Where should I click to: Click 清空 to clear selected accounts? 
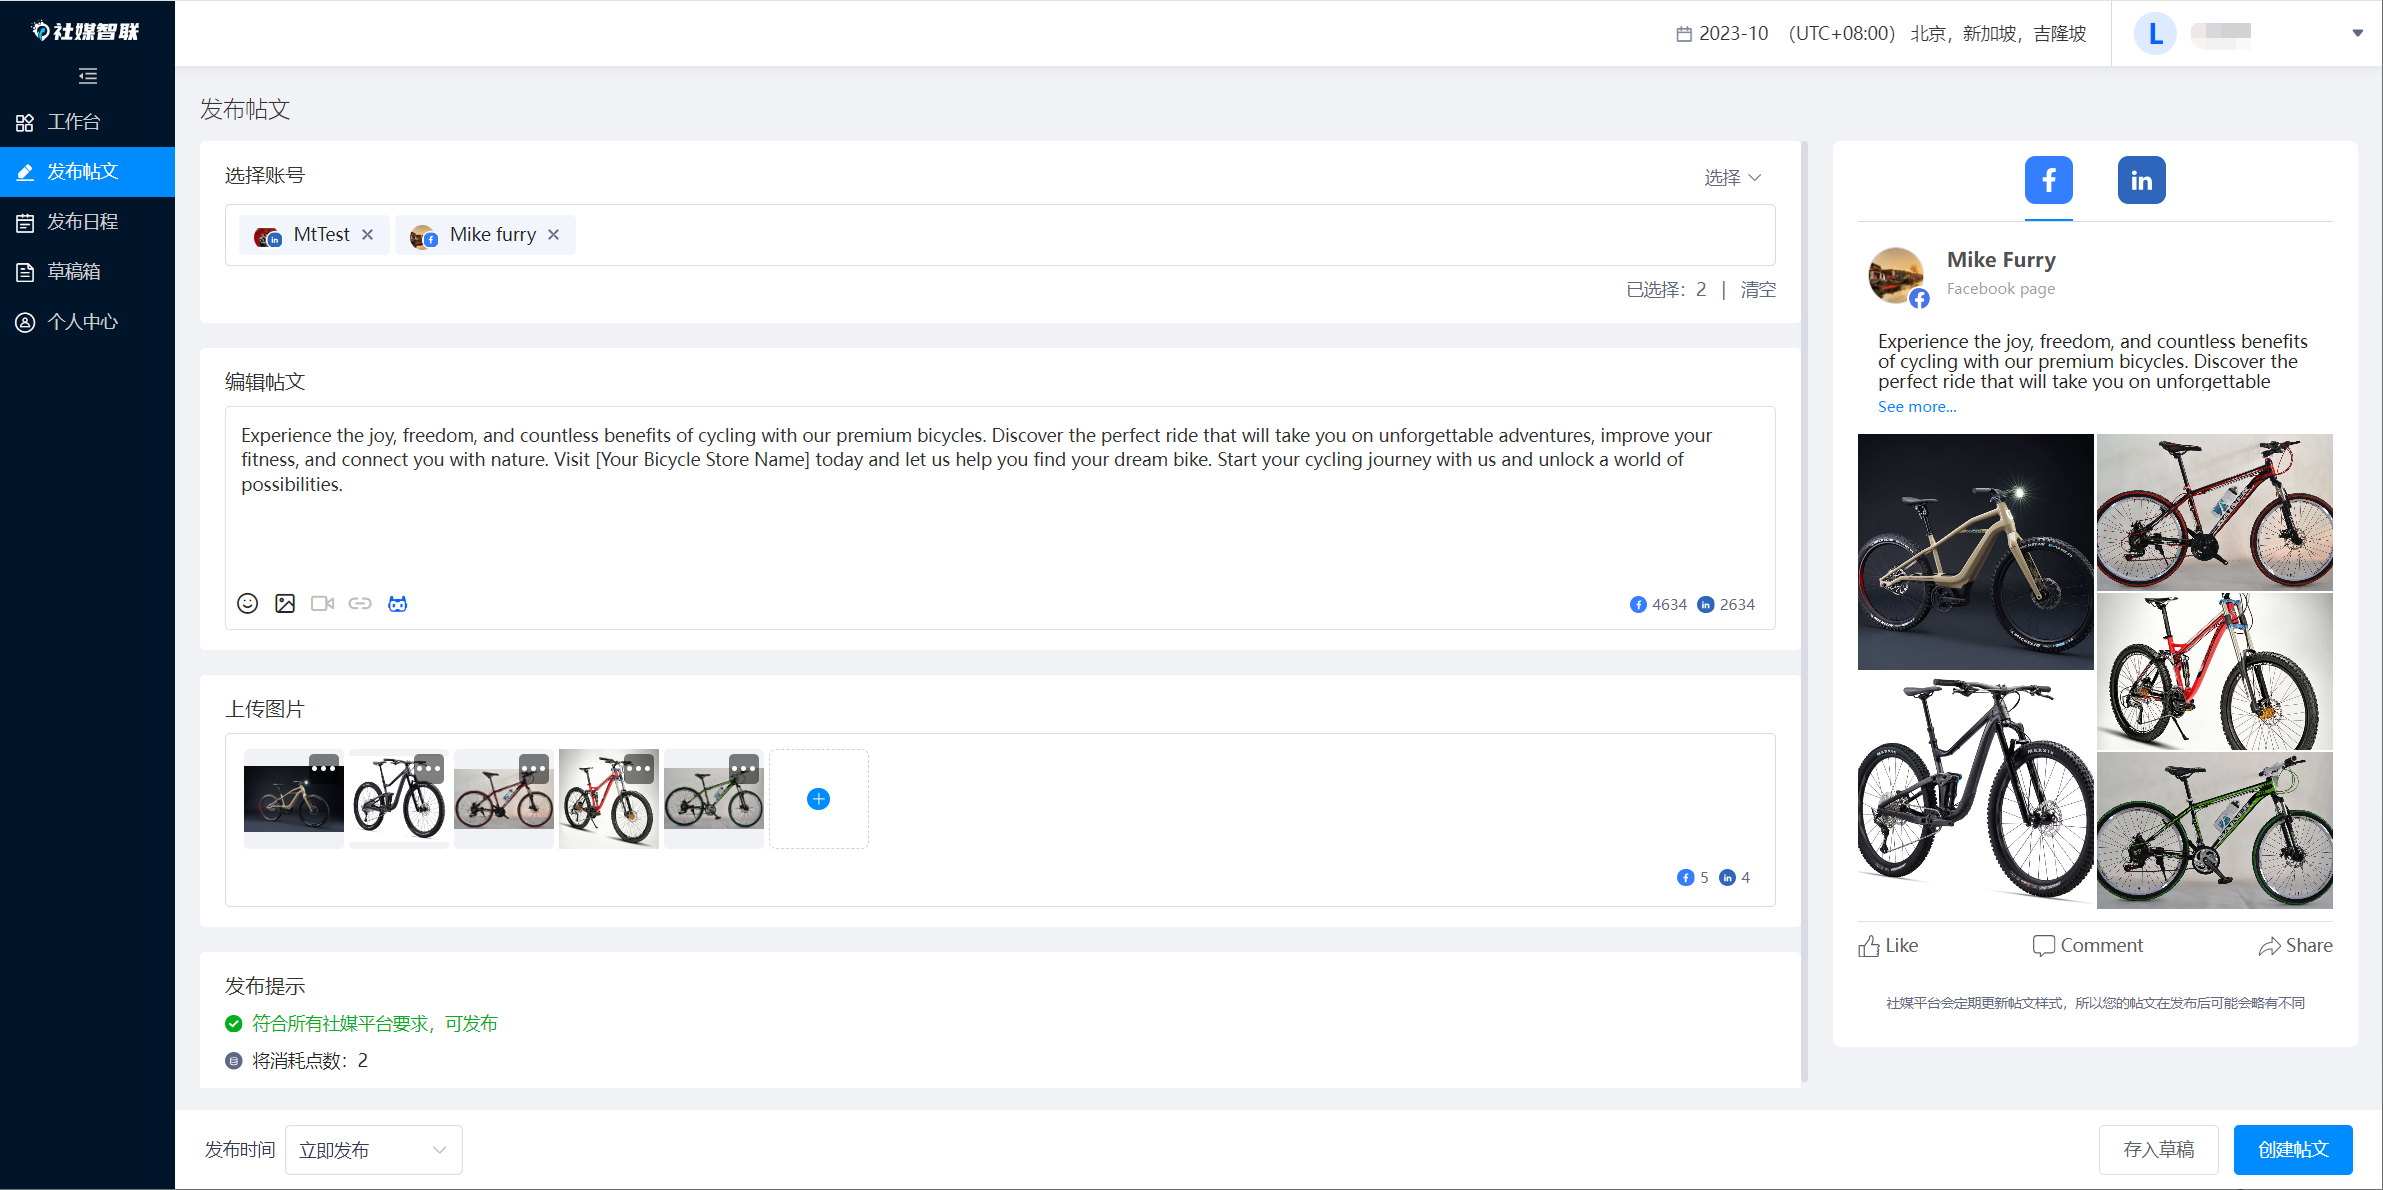coord(1758,290)
